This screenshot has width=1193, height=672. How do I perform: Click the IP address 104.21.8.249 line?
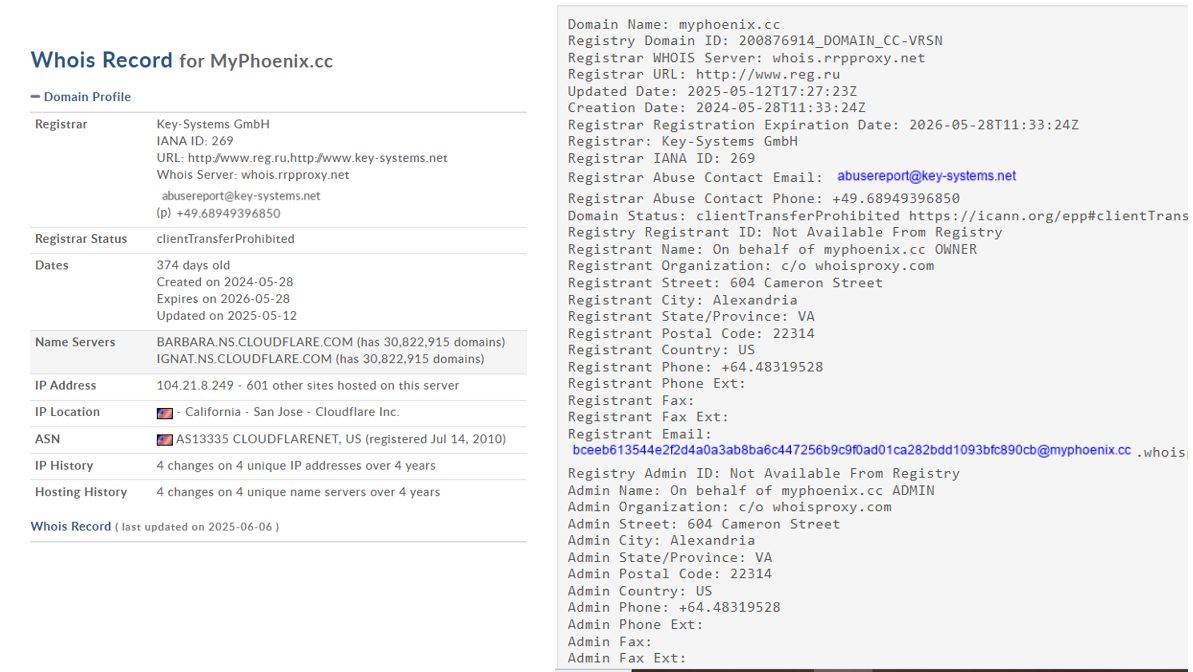[307, 386]
